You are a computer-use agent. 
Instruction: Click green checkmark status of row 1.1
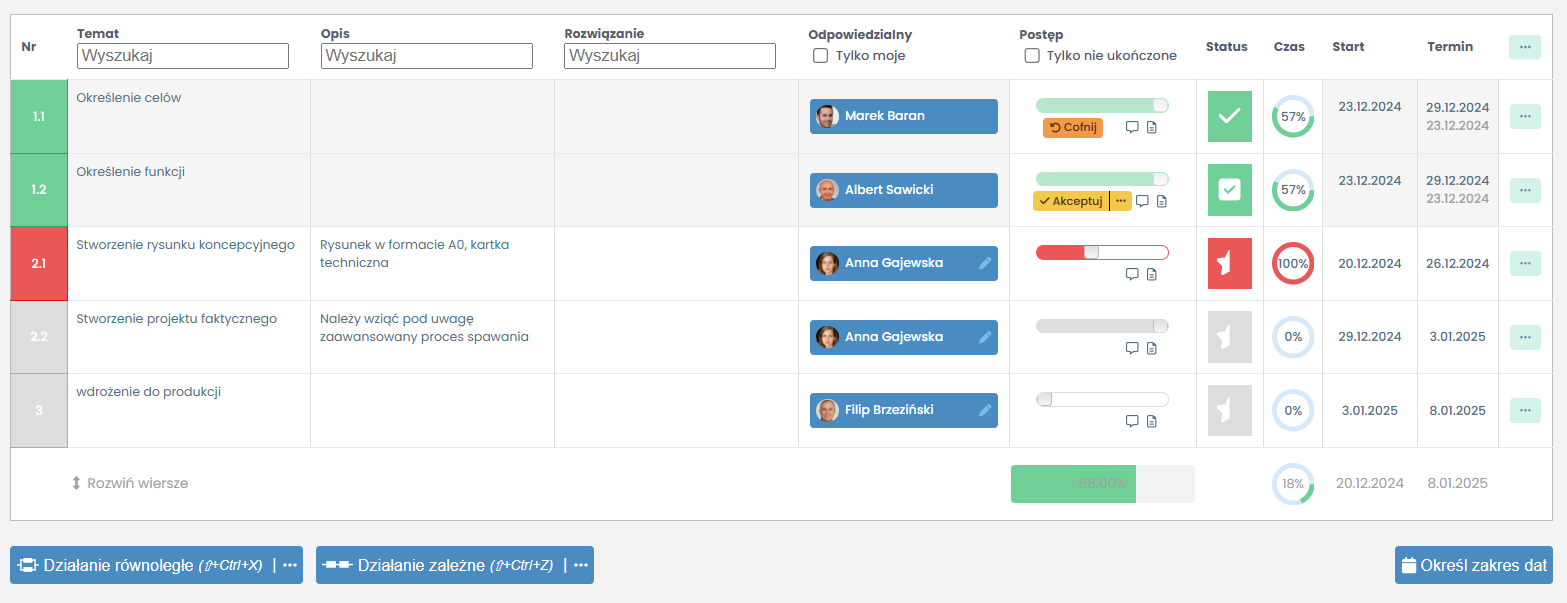[x=1229, y=116]
